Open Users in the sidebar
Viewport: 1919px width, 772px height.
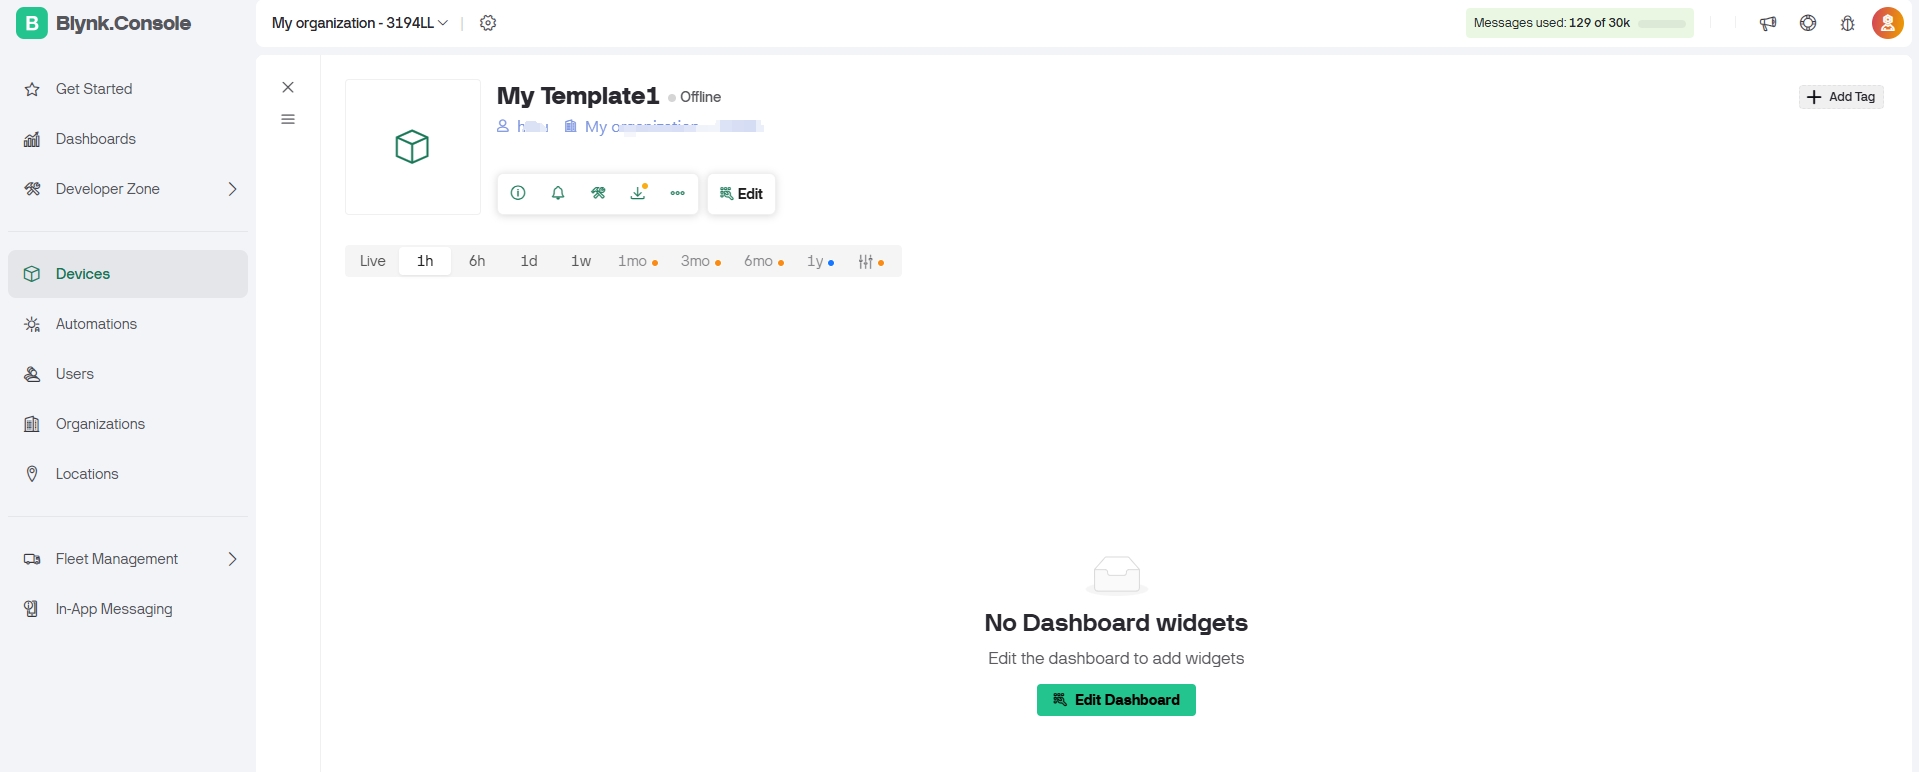pyautogui.click(x=128, y=374)
